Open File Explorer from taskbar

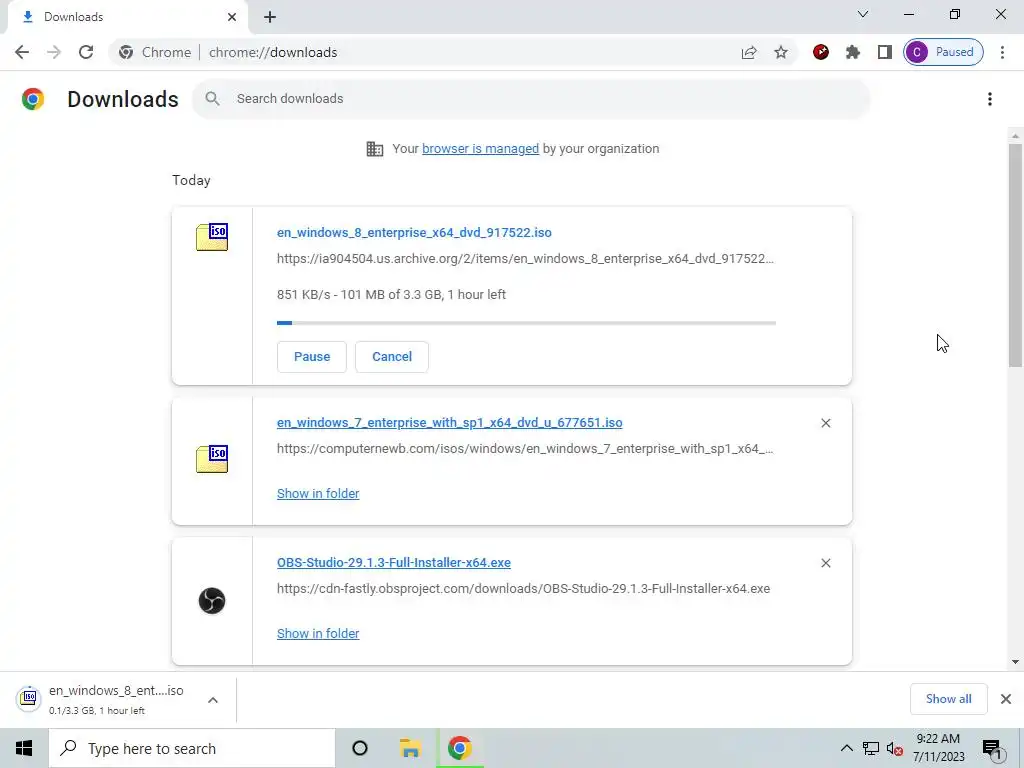pos(410,748)
